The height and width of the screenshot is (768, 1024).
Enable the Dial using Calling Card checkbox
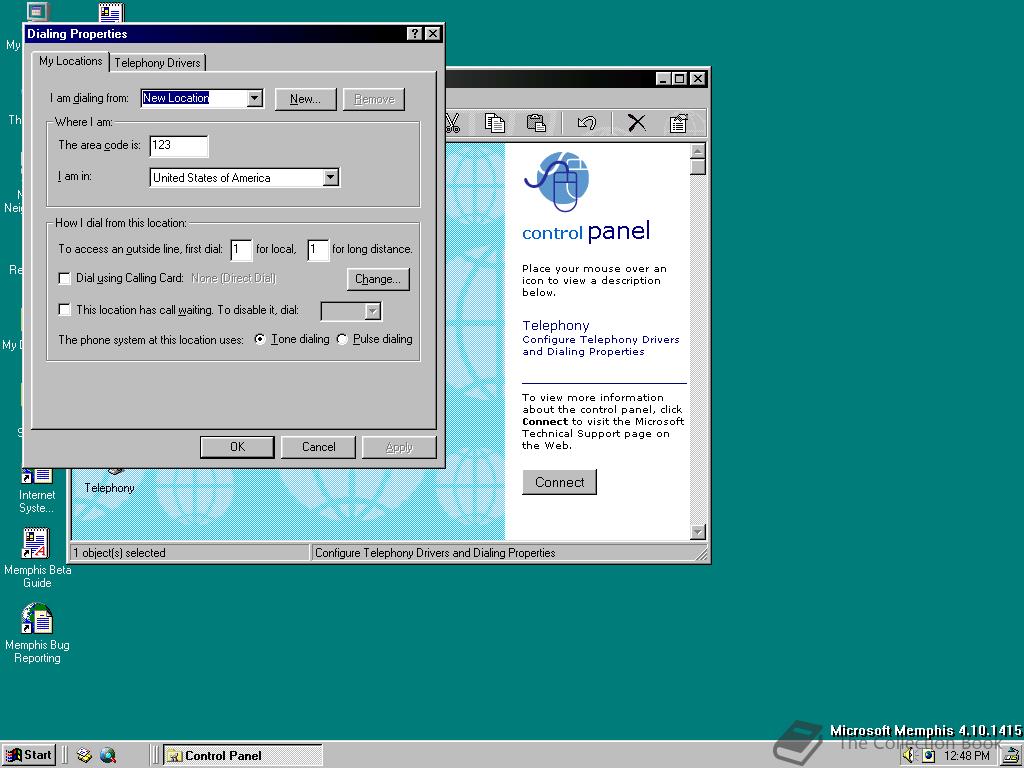(64, 278)
